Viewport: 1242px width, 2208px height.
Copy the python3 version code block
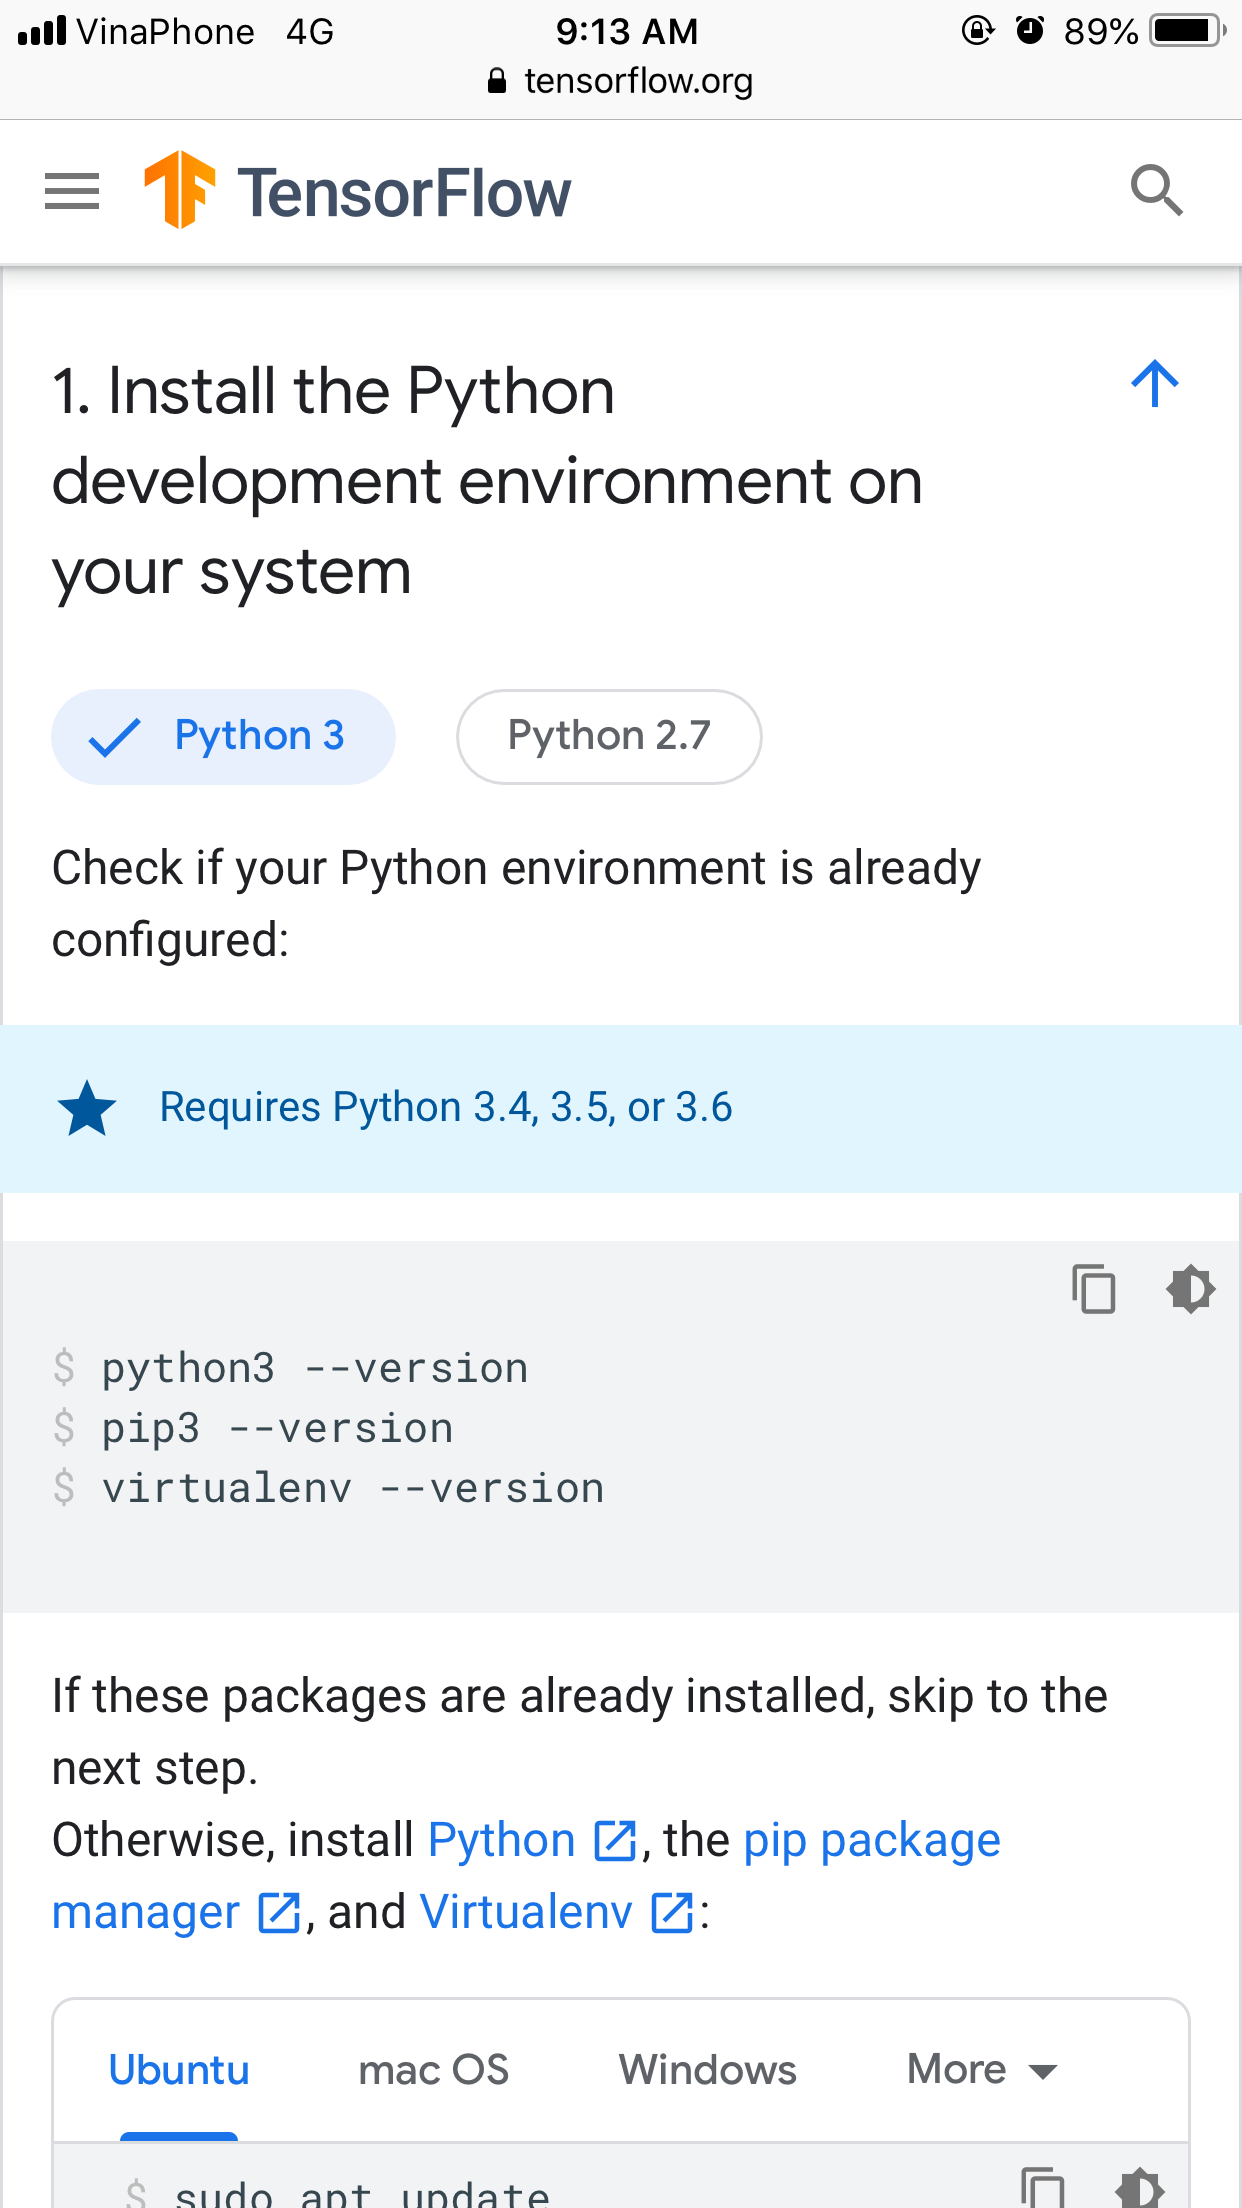(x=1093, y=1288)
